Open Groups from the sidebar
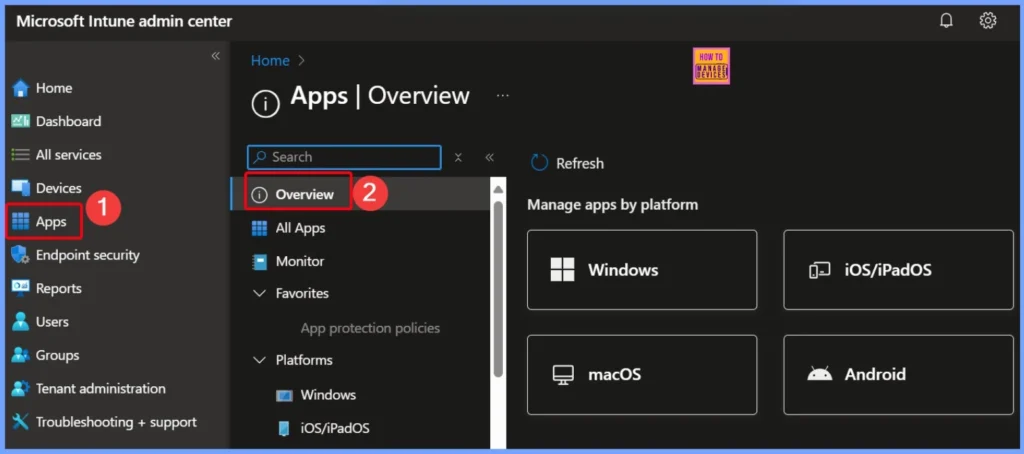The height and width of the screenshot is (454, 1024). (57, 355)
